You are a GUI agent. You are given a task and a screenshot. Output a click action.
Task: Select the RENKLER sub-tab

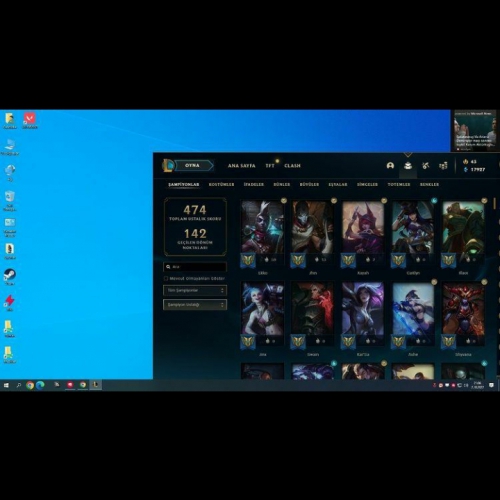(x=429, y=184)
